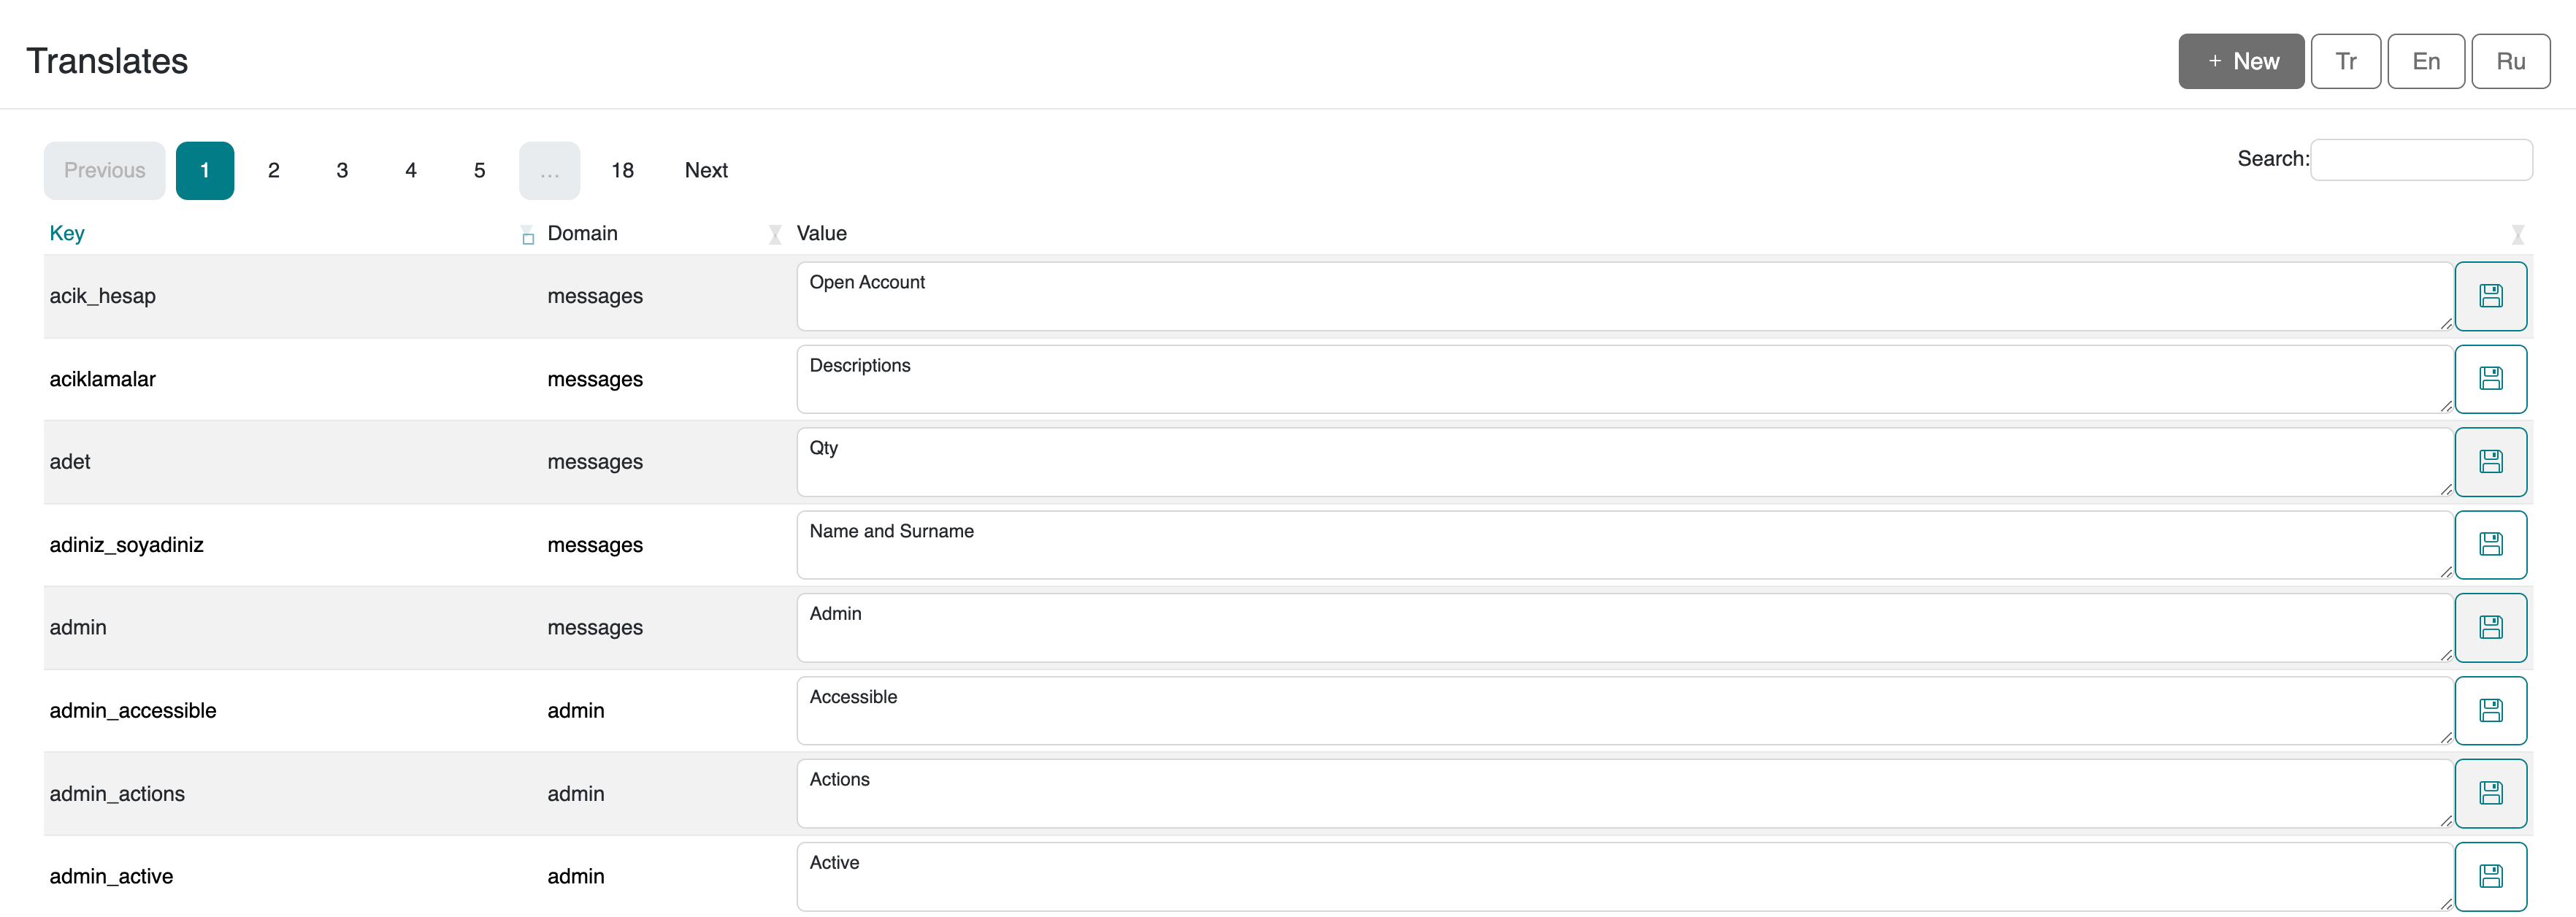Save the acik_hesap translation row
This screenshot has width=2576, height=917.
point(2489,296)
